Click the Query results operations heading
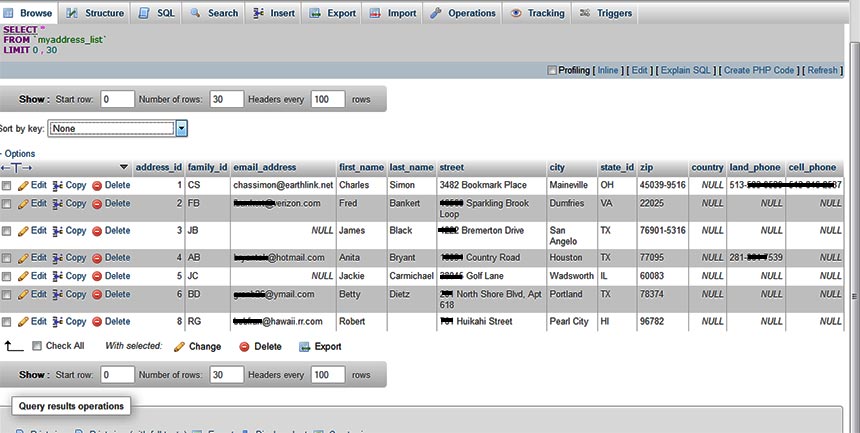The height and width of the screenshot is (433, 860). (71, 407)
